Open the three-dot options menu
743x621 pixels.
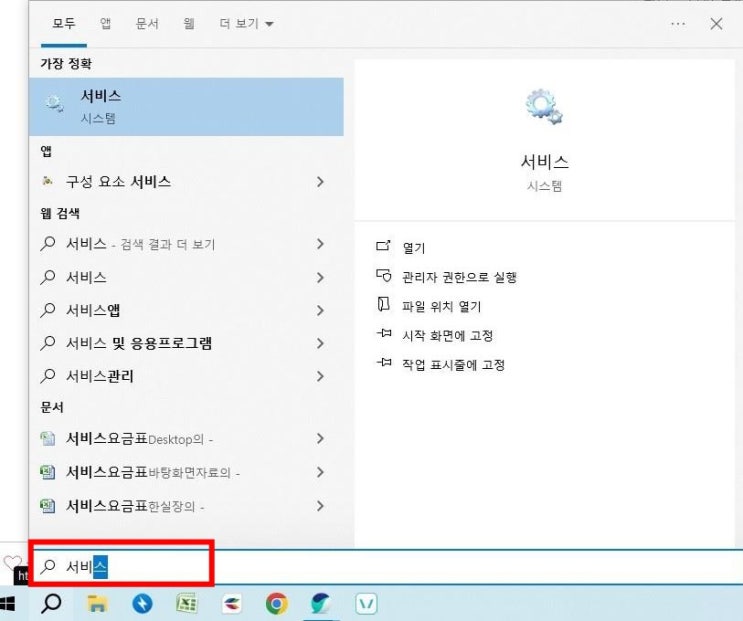pyautogui.click(x=678, y=24)
